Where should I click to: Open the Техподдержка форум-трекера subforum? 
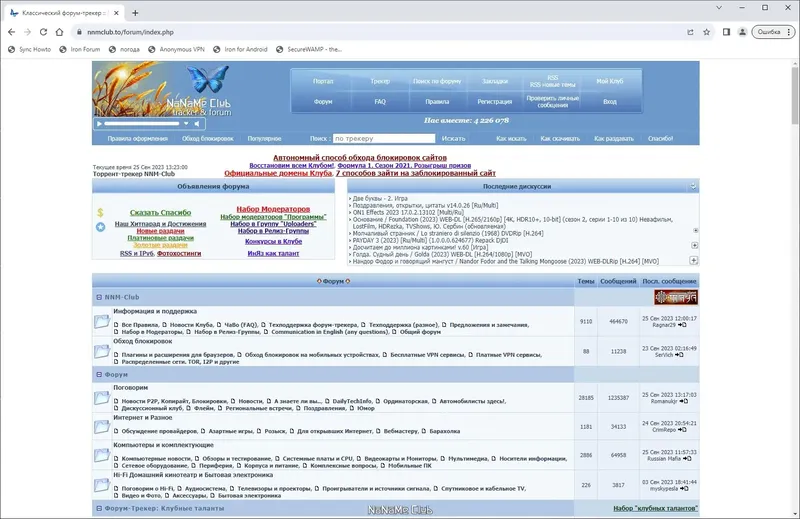(x=313, y=325)
